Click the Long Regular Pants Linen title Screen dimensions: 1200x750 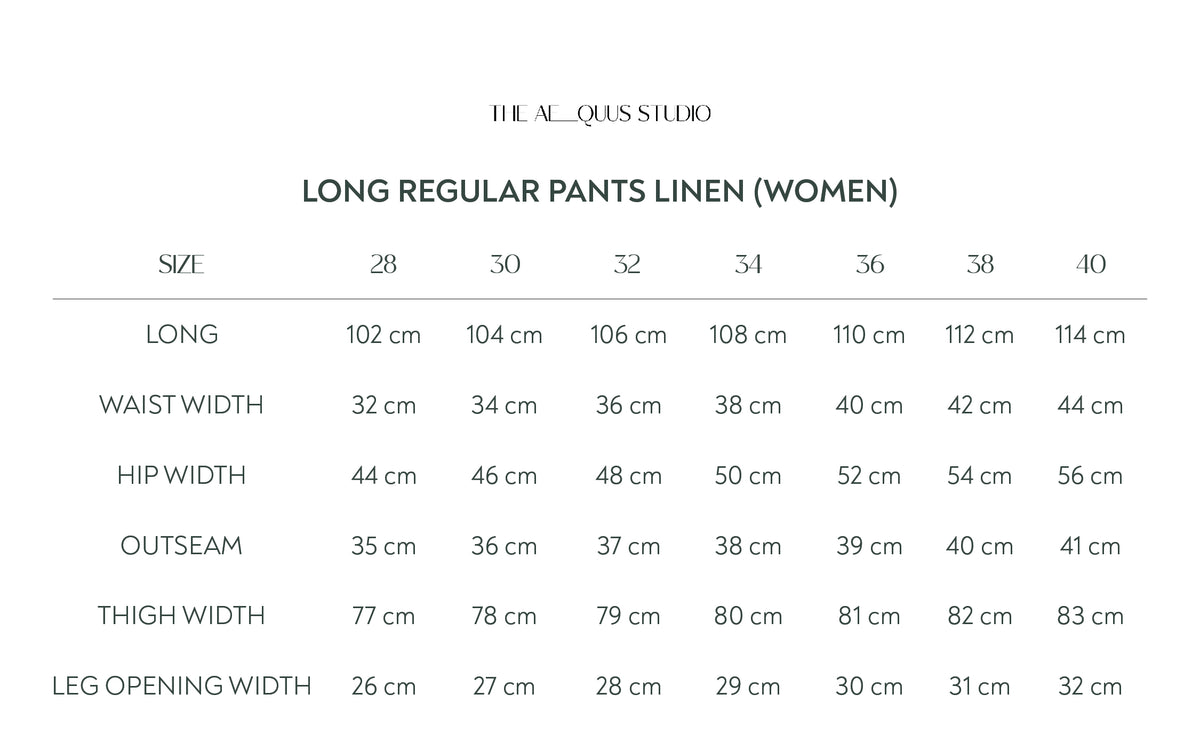click(600, 191)
